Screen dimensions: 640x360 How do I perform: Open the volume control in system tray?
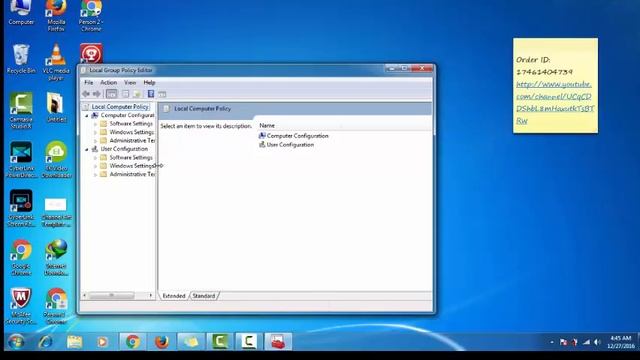click(x=598, y=342)
